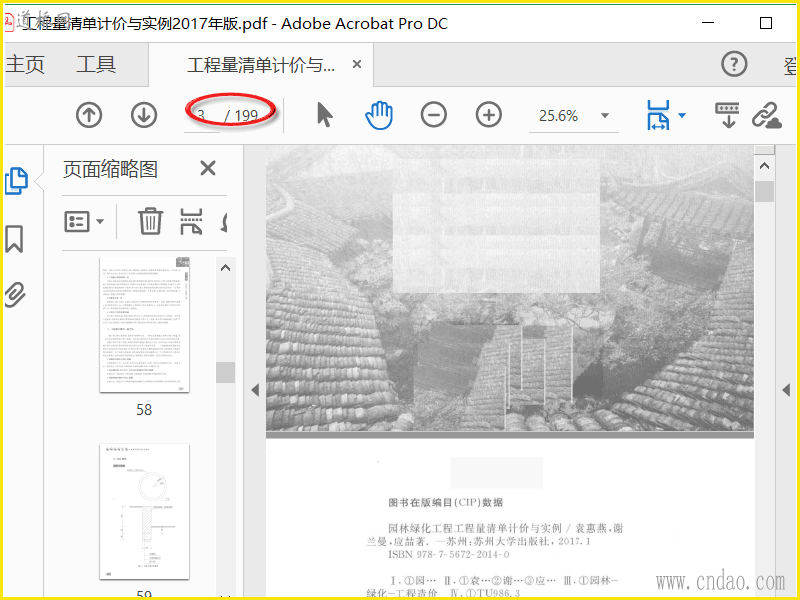Minimize the Acrobat window
800x600 pixels.
[708, 23]
